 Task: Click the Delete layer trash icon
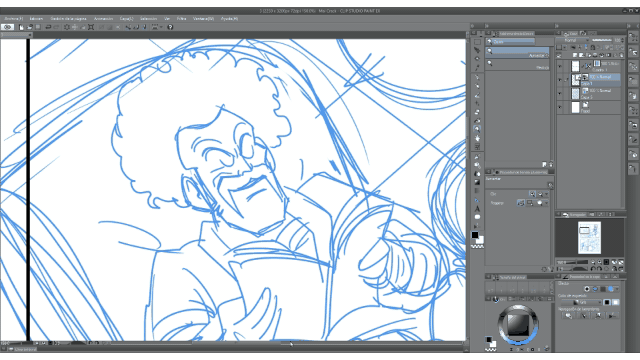tap(622, 55)
